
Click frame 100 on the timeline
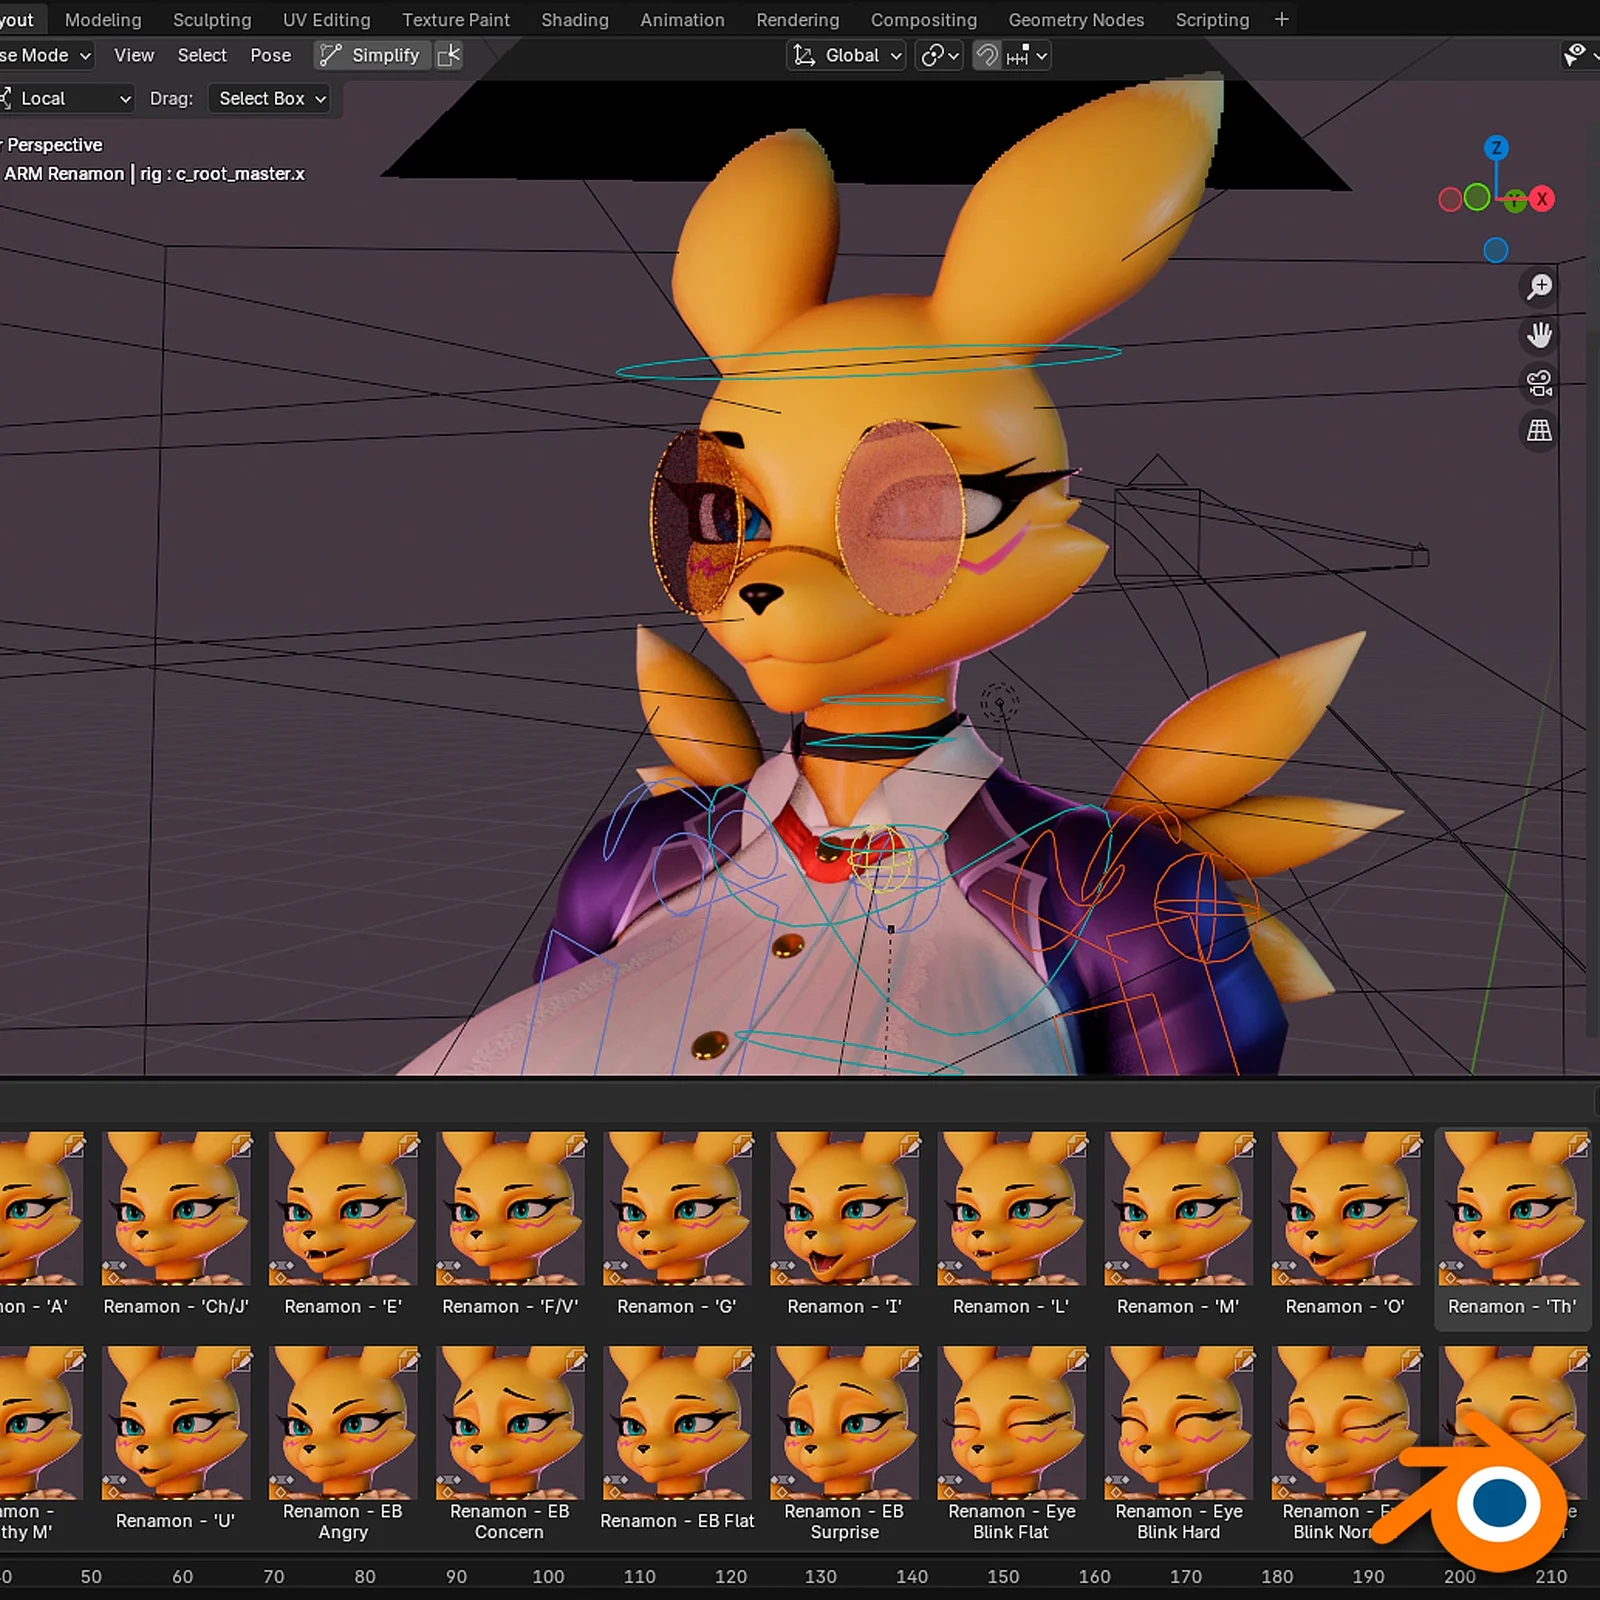pyautogui.click(x=548, y=1577)
